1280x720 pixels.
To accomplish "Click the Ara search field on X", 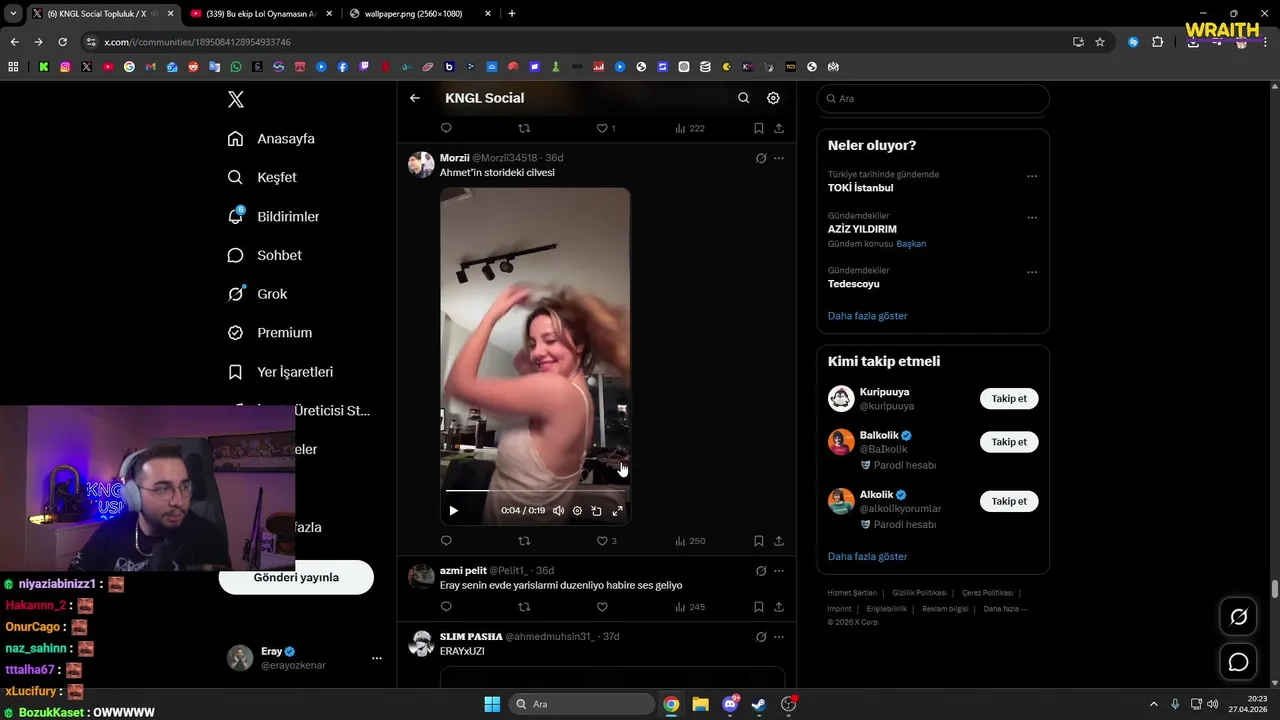I will (933, 99).
